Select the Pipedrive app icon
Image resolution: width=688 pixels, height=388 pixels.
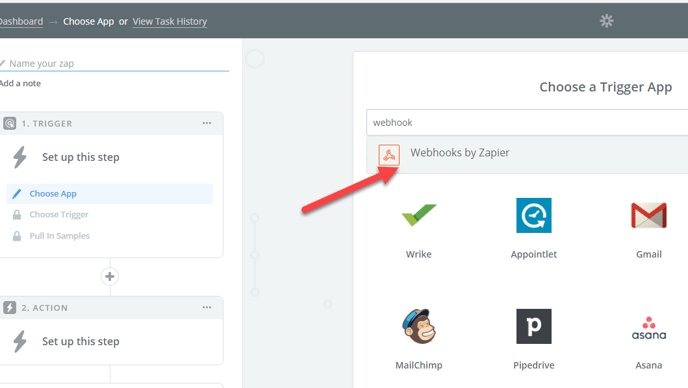click(534, 326)
